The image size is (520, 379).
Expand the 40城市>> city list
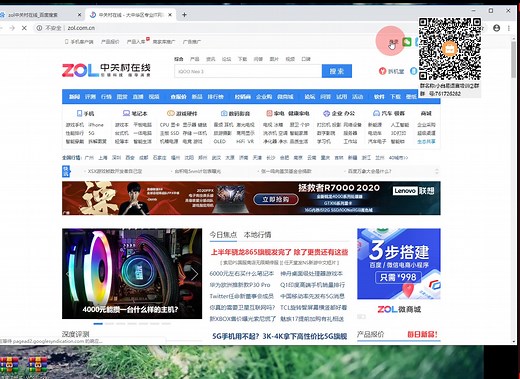398,158
